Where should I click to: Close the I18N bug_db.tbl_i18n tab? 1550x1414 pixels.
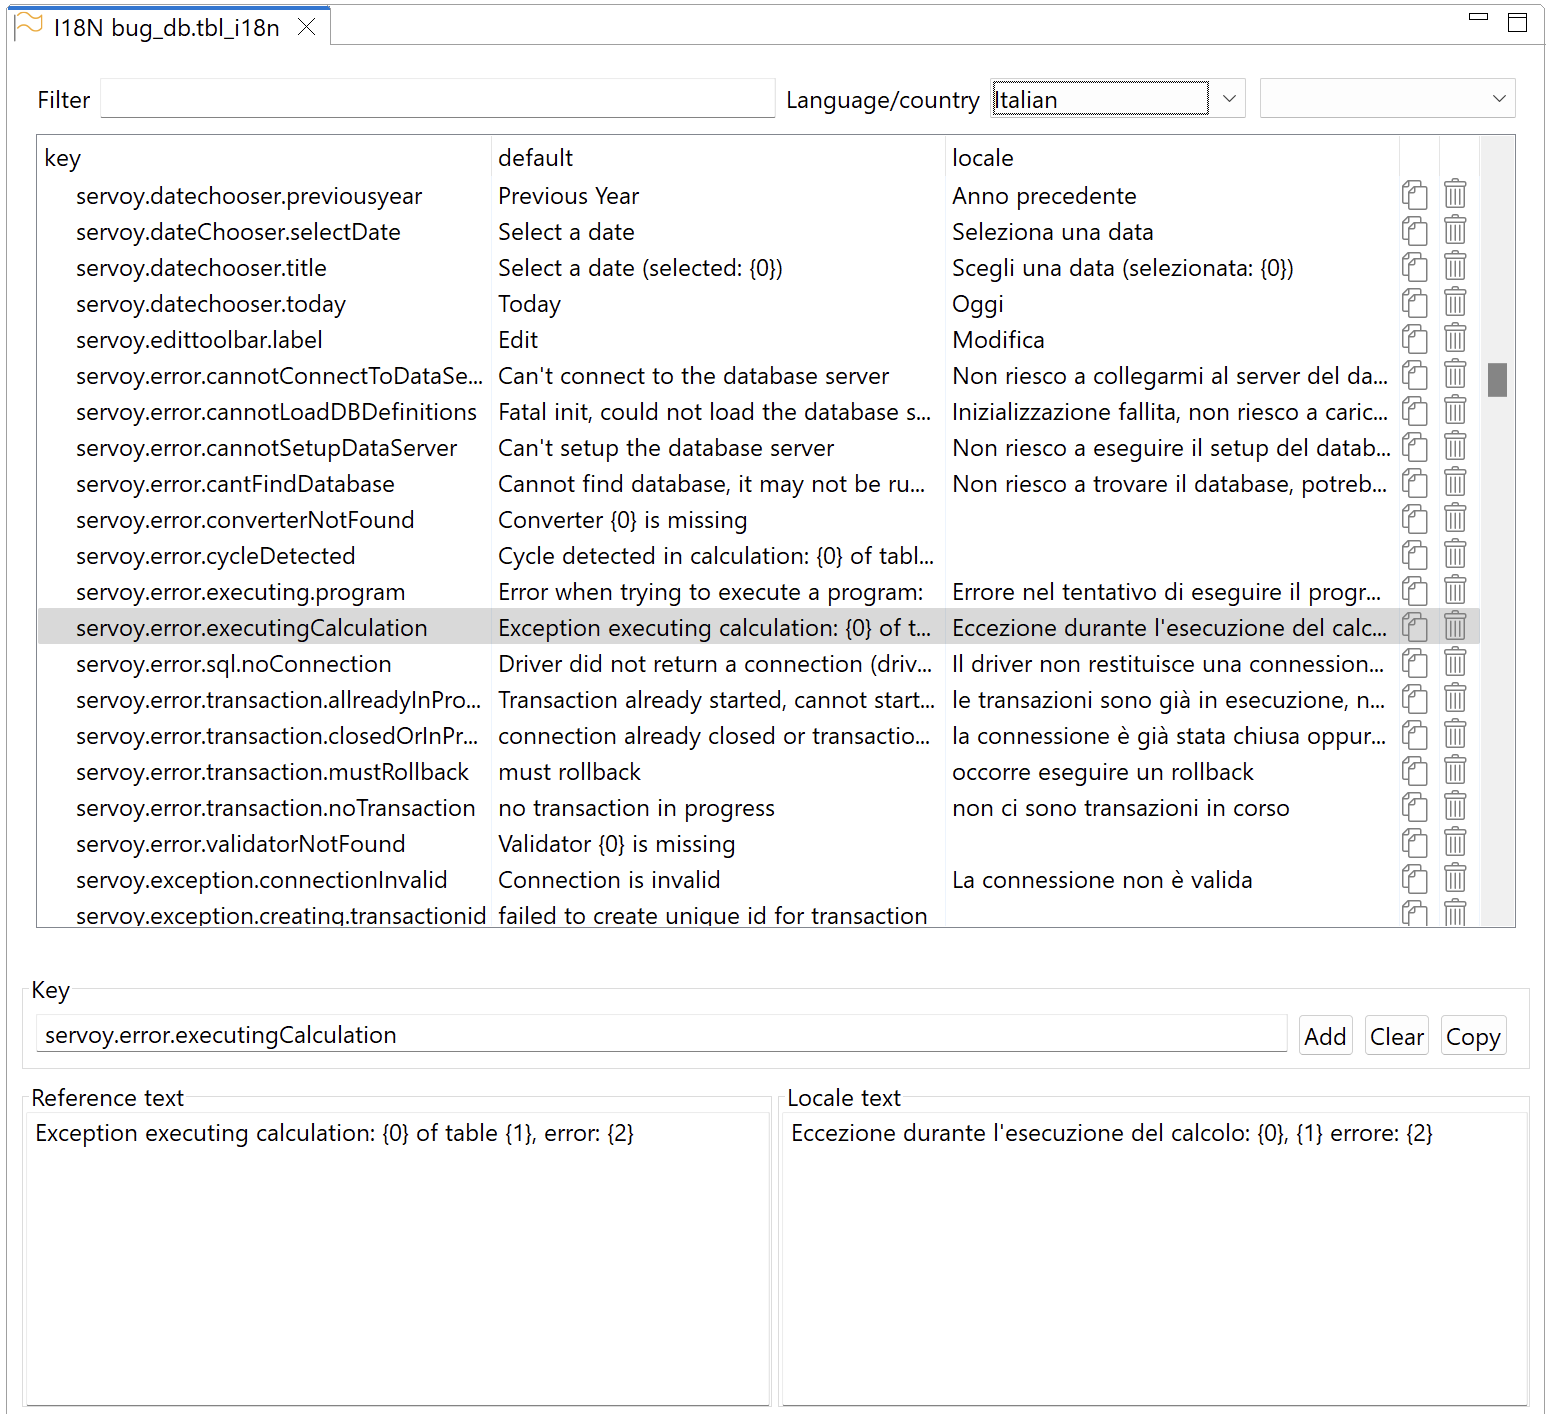tap(307, 27)
